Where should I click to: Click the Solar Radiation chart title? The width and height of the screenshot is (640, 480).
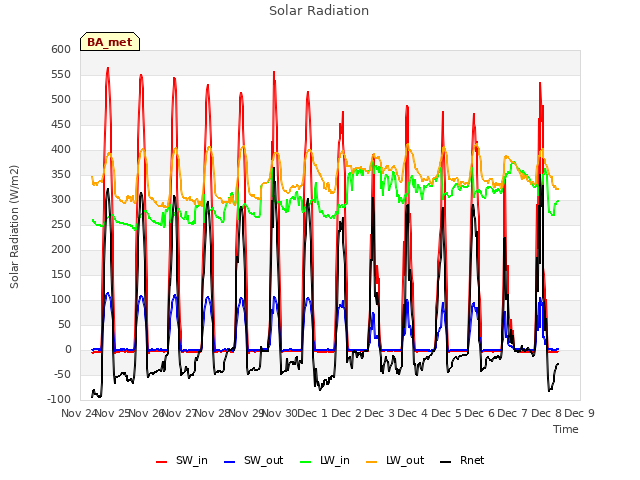319,11
